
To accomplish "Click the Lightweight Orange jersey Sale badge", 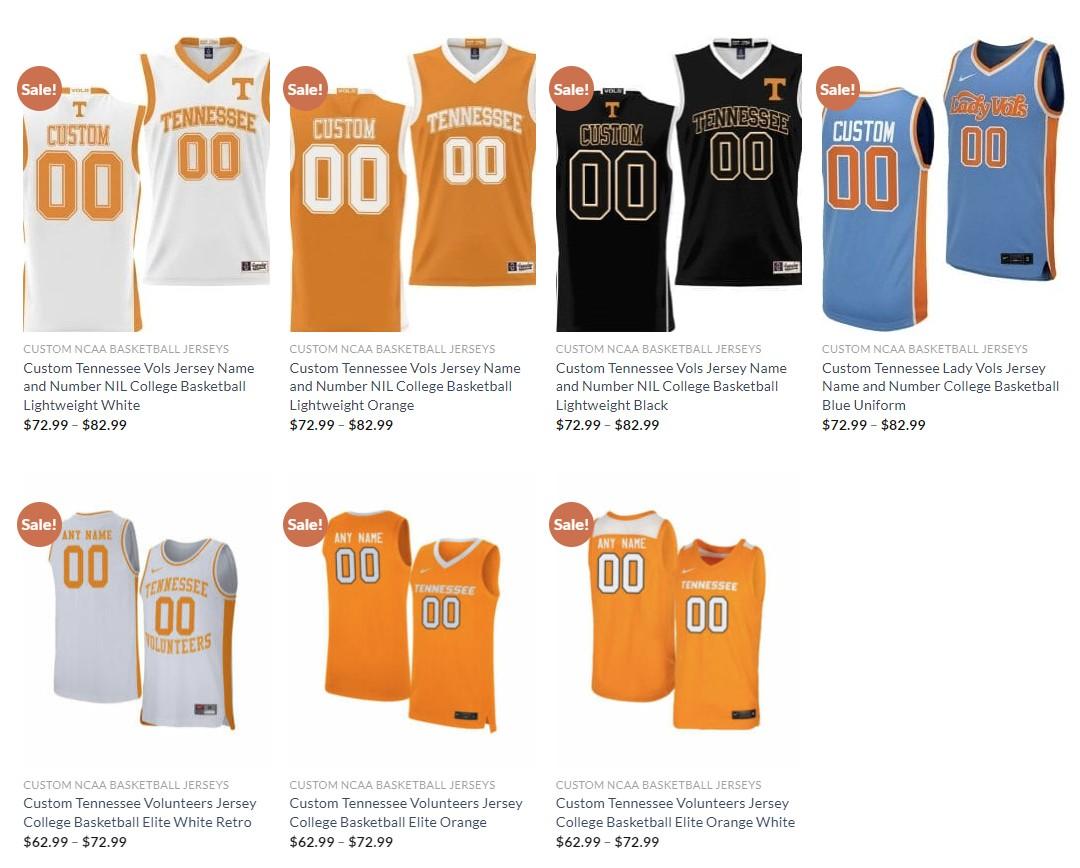I will tap(305, 89).
